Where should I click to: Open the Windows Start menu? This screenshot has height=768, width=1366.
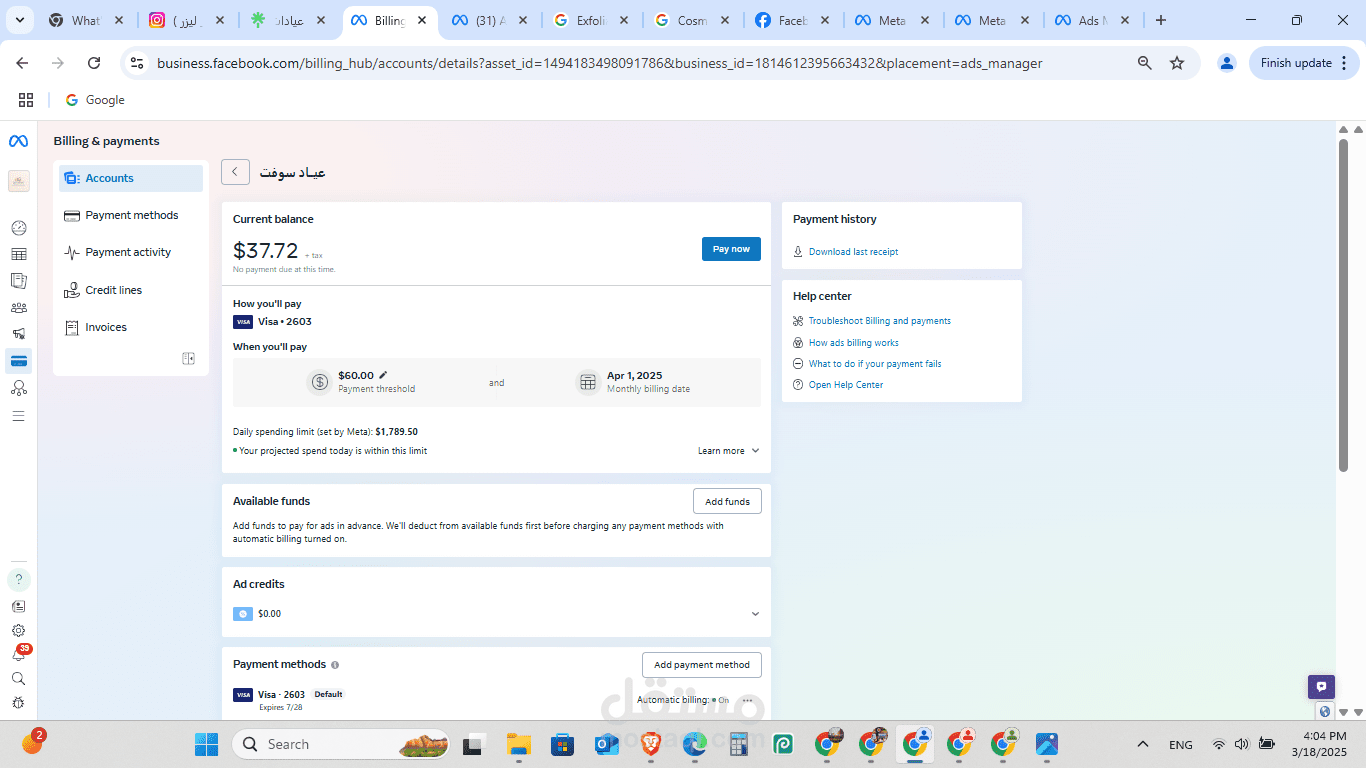pyautogui.click(x=207, y=744)
